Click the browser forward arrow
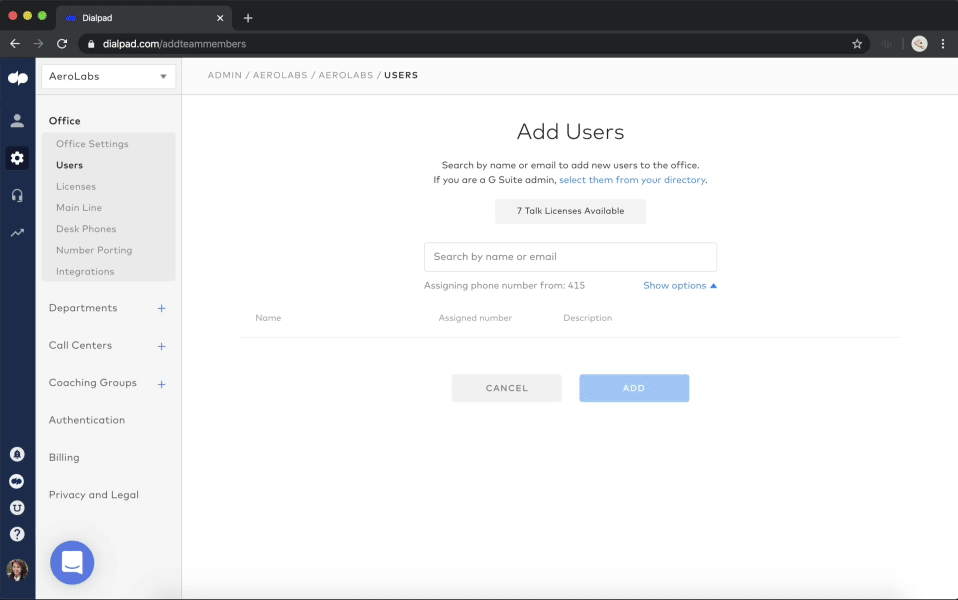 (38, 44)
